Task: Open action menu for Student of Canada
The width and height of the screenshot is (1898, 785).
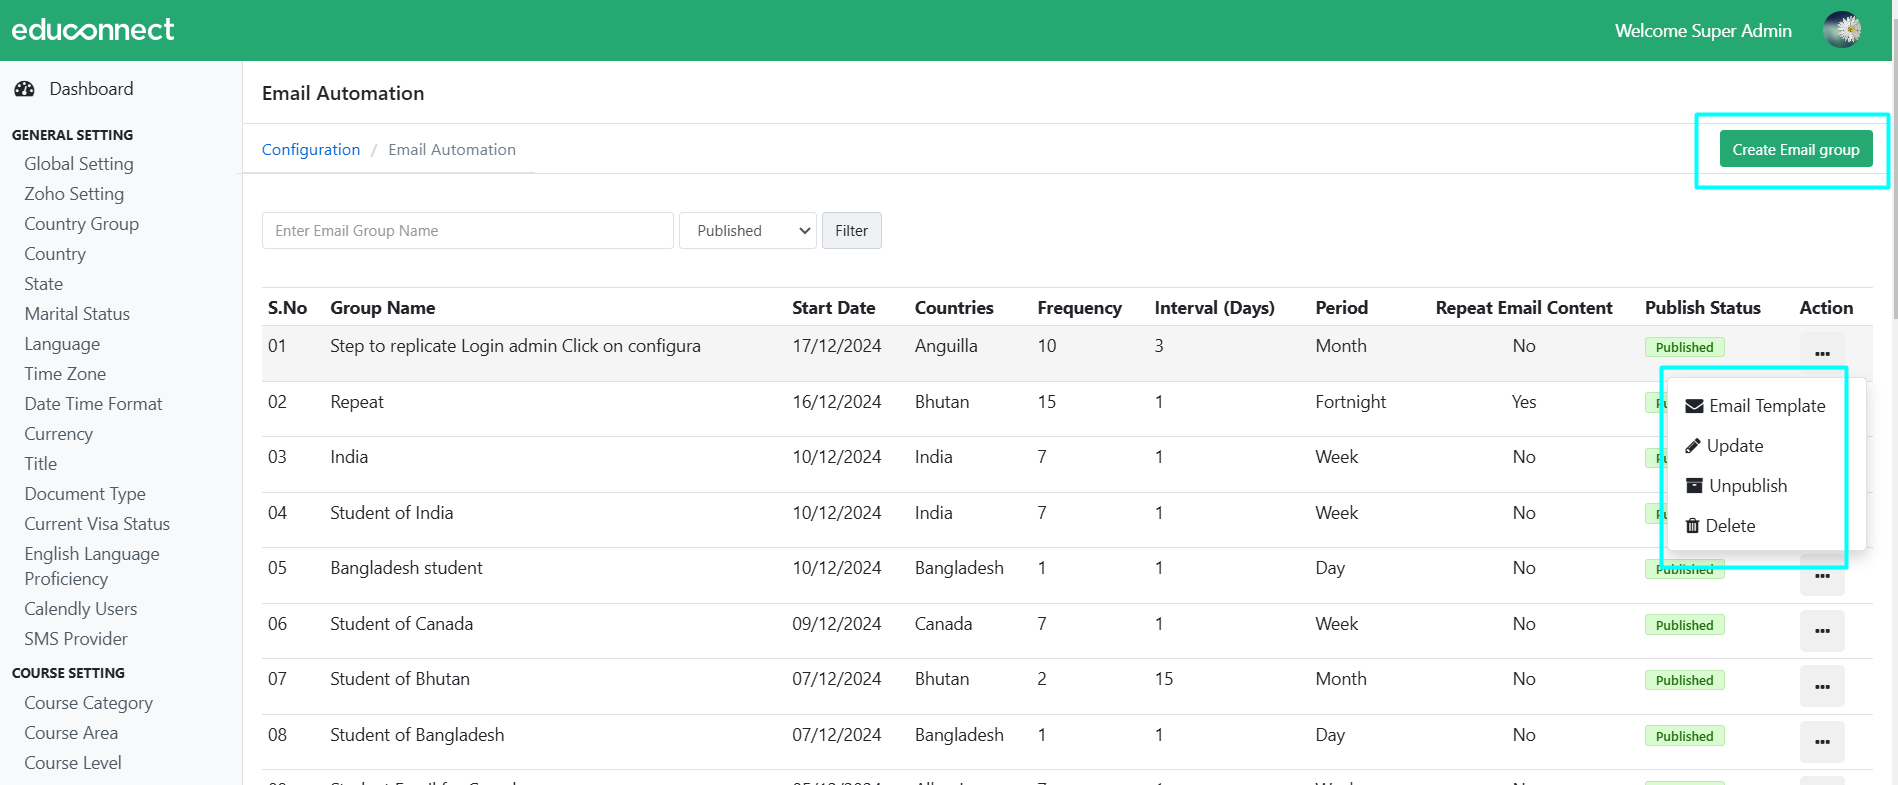Action: point(1822,631)
